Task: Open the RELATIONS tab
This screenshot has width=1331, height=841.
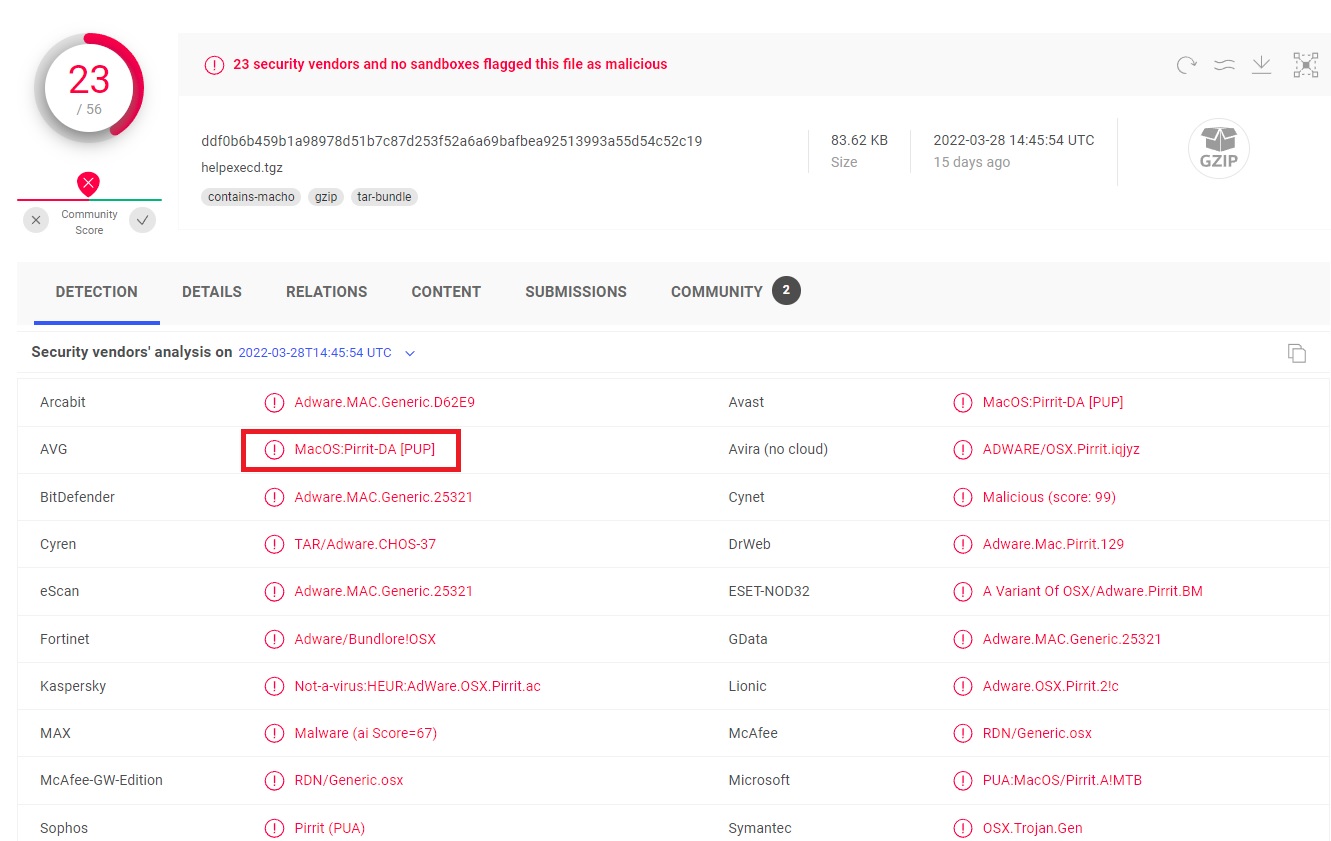Action: 326,292
